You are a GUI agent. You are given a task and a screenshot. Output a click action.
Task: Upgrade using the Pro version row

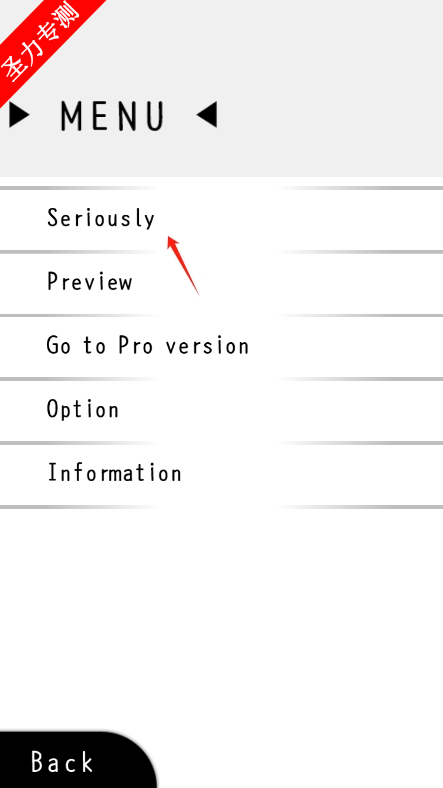tap(222, 347)
